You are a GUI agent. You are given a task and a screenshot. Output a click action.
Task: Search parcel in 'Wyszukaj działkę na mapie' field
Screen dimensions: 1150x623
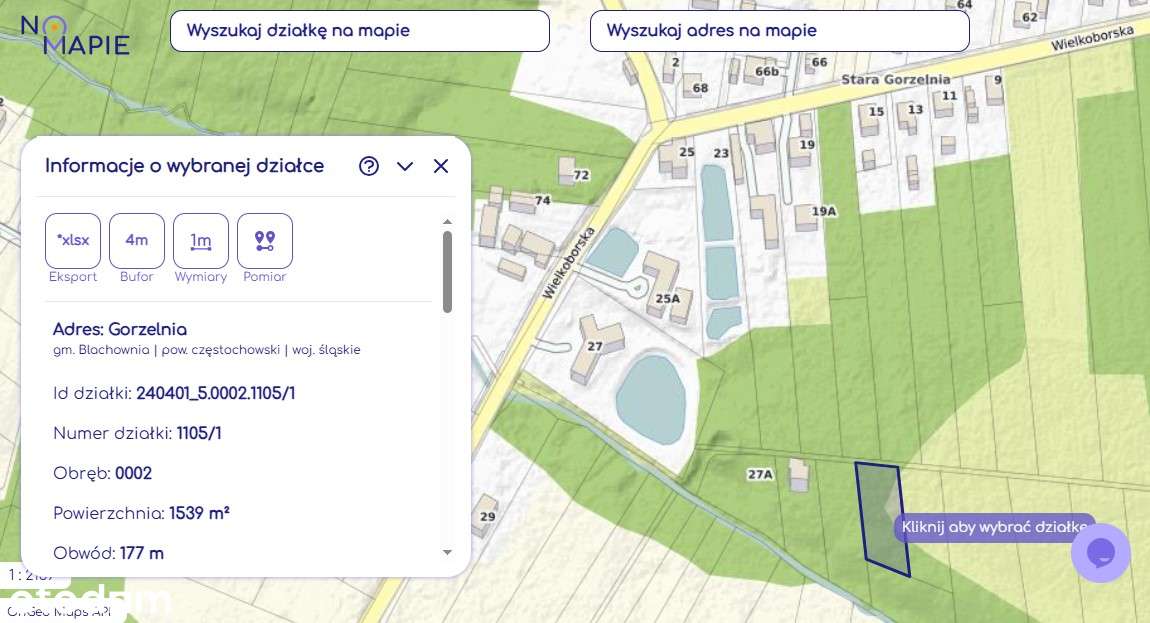[x=359, y=31]
